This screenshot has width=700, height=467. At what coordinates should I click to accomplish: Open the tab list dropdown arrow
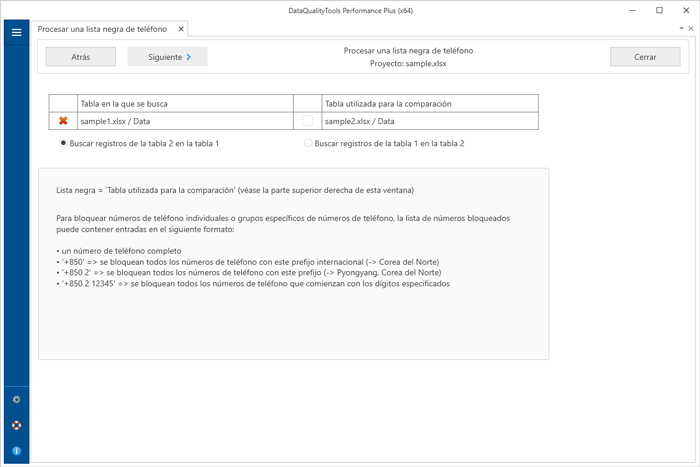click(x=681, y=28)
